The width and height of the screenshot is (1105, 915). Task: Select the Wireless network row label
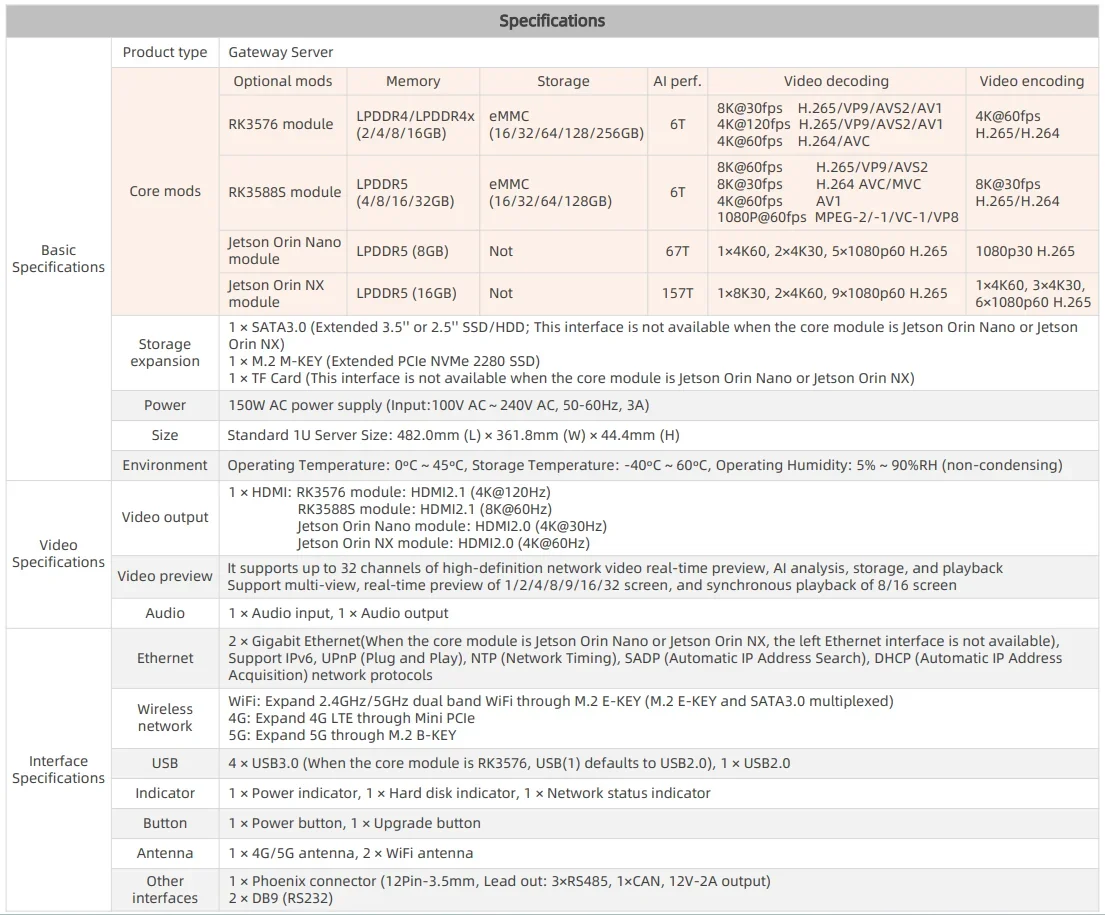click(x=165, y=717)
